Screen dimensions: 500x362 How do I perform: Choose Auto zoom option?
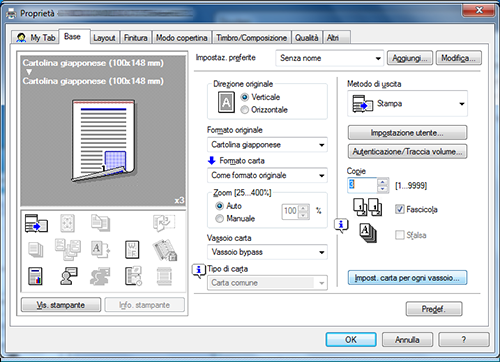pyautogui.click(x=219, y=206)
